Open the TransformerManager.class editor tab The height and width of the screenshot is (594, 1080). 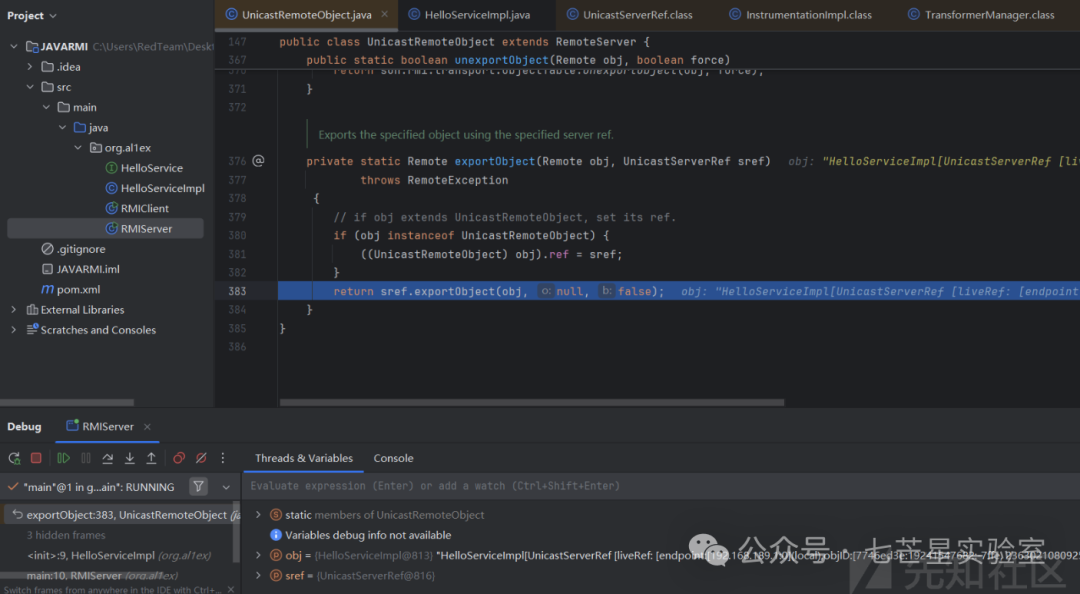(x=981, y=14)
